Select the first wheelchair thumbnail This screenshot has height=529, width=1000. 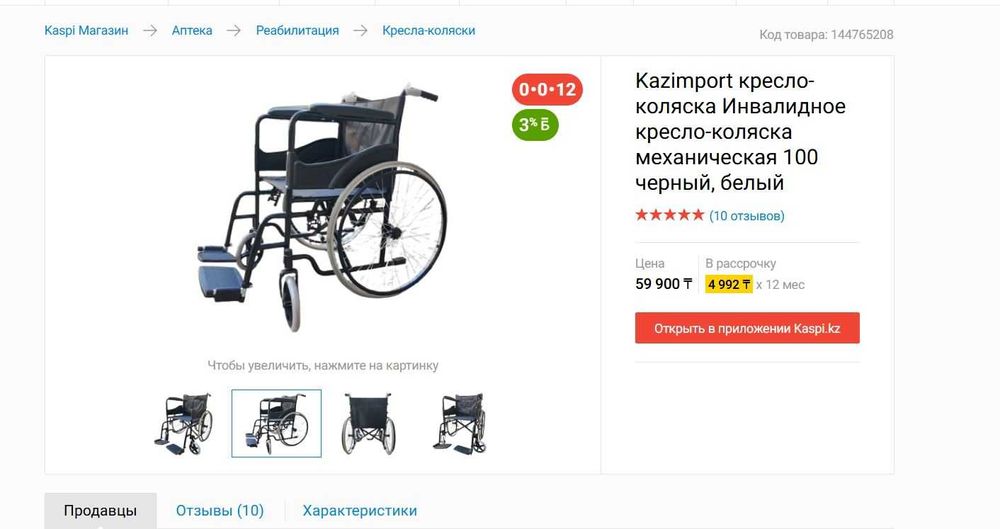[184, 424]
